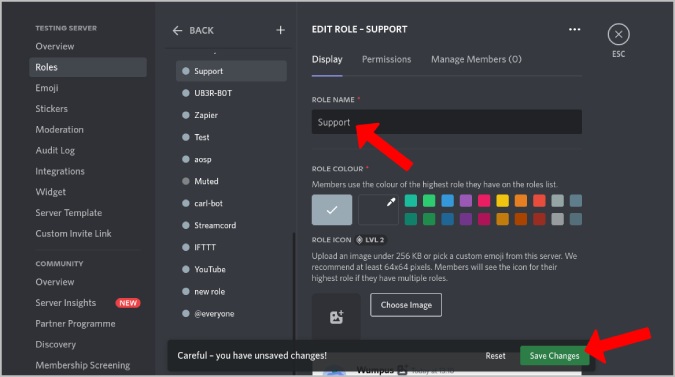Screen dimensions: 675x377
Task: Click the back arrow icon
Action: [x=177, y=31]
